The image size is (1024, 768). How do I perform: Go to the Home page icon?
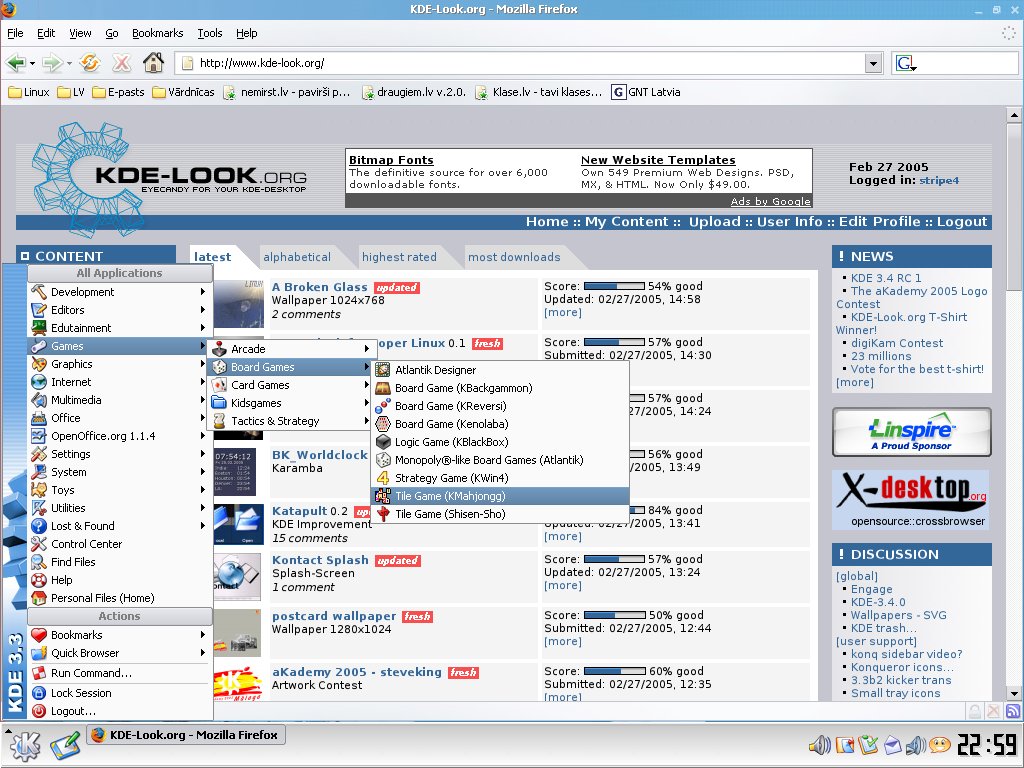153,63
